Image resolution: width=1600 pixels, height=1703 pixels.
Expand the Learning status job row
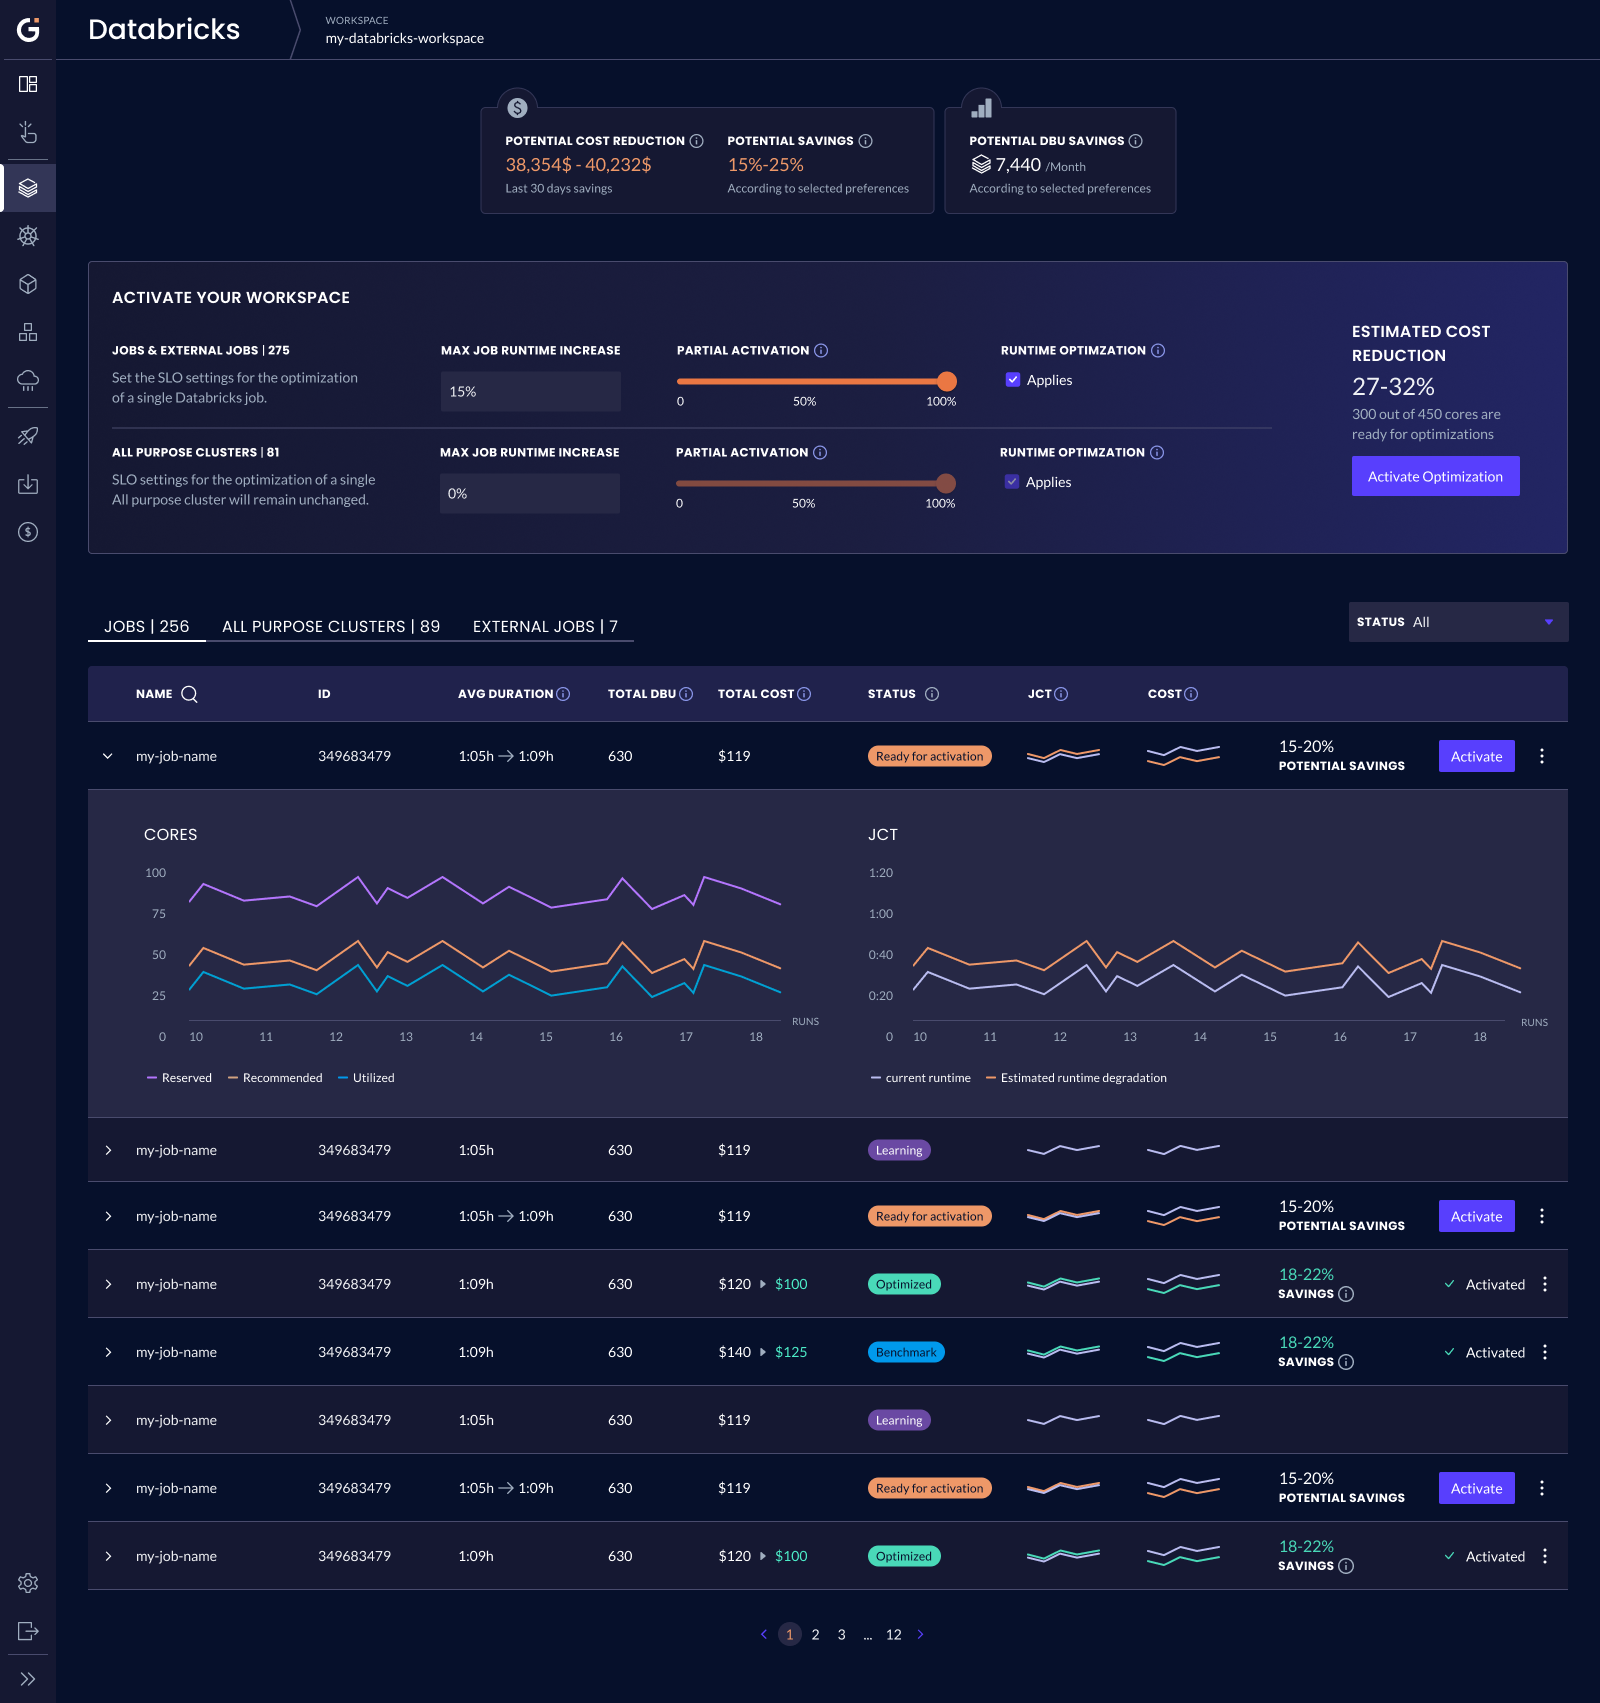(108, 1150)
